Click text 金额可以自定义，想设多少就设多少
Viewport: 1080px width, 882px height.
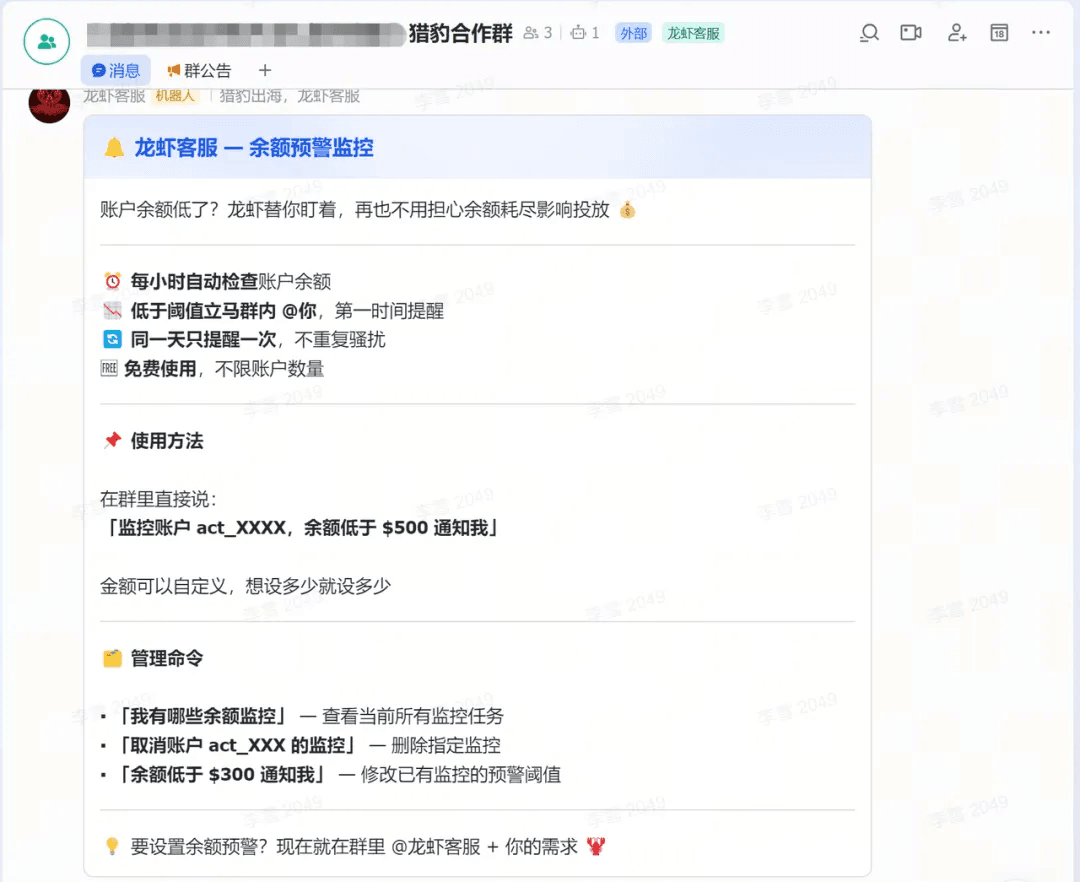tap(245, 586)
